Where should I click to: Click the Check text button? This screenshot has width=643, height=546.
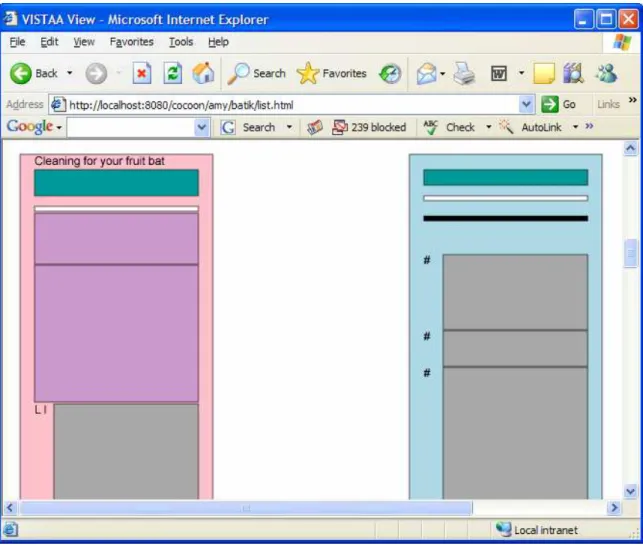tap(461, 128)
